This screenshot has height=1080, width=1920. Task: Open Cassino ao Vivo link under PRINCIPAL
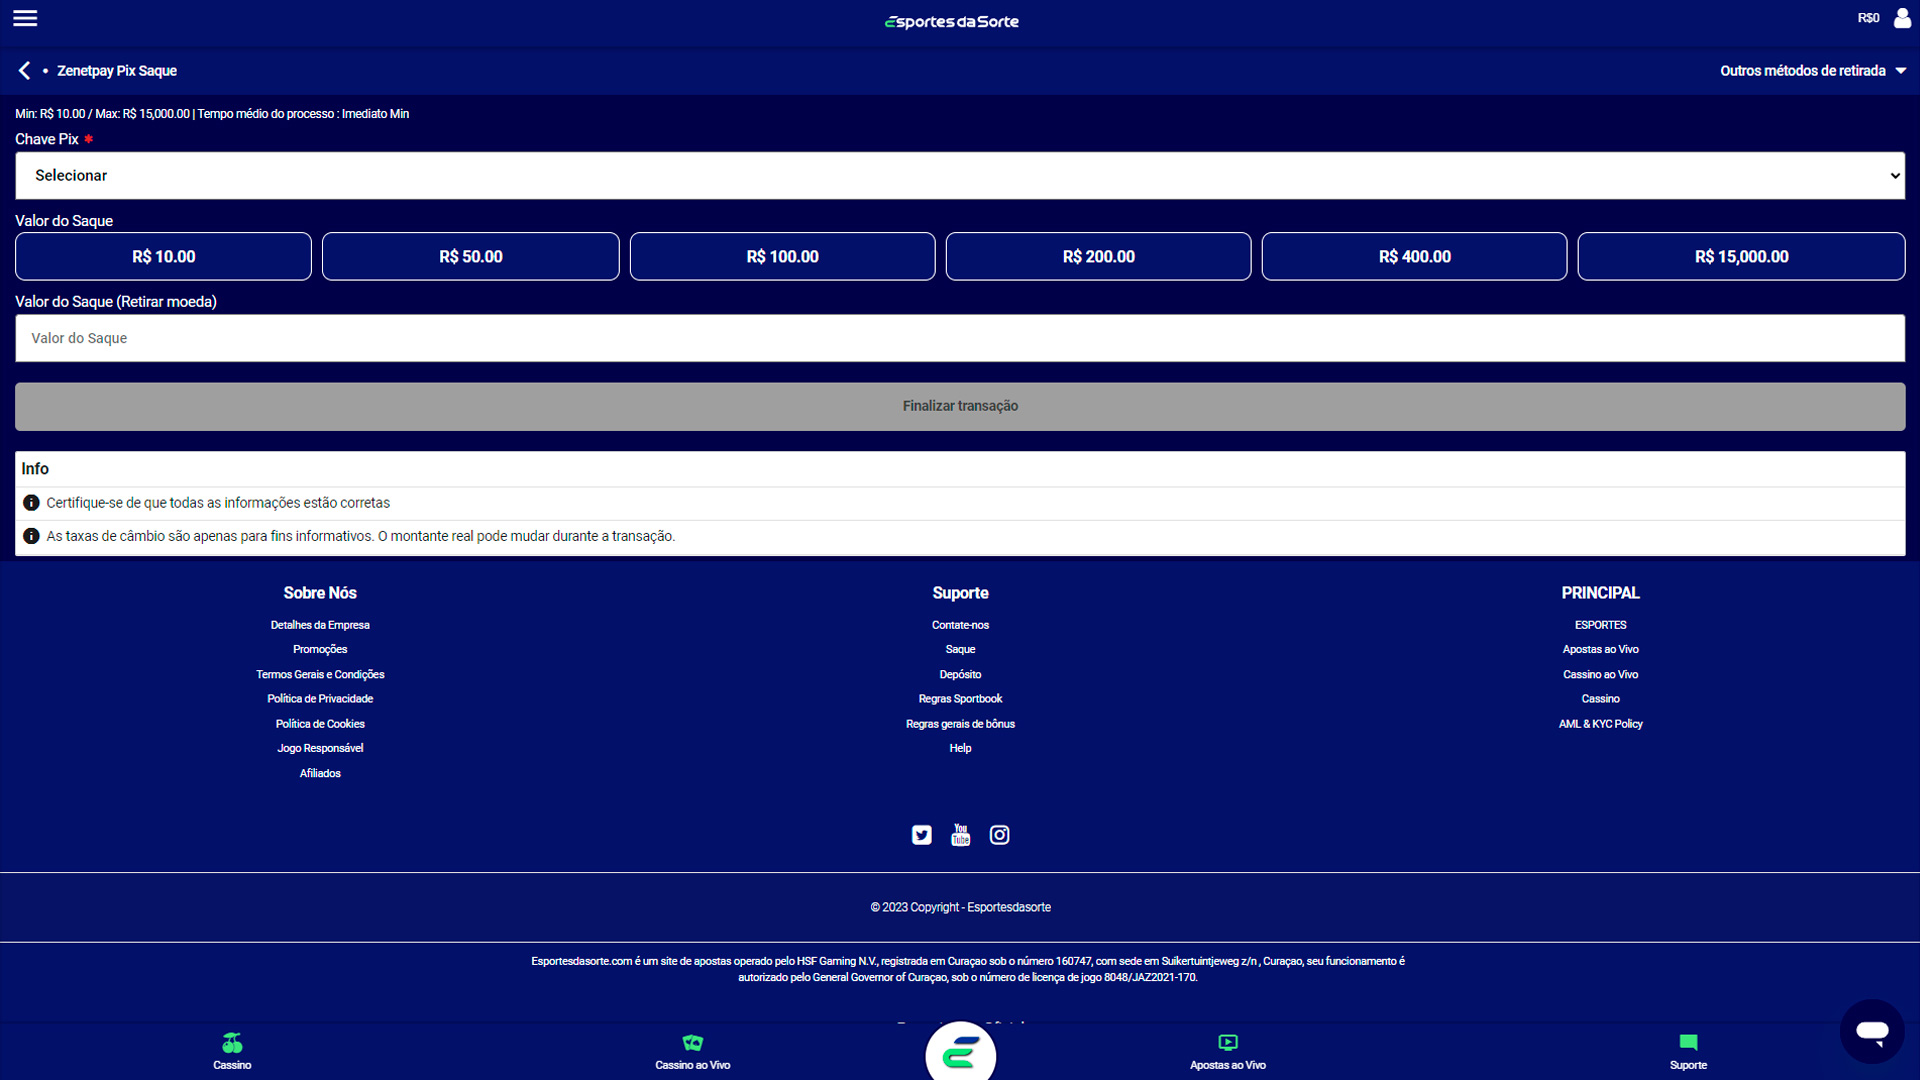pyautogui.click(x=1600, y=675)
